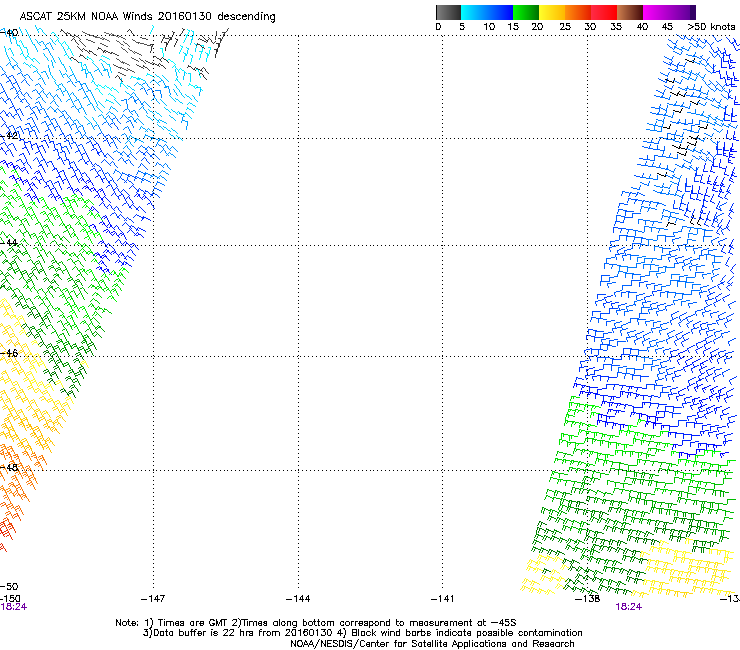The width and height of the screenshot is (740, 650).
Task: Click the '25' value under color scale
Action: (x=565, y=27)
